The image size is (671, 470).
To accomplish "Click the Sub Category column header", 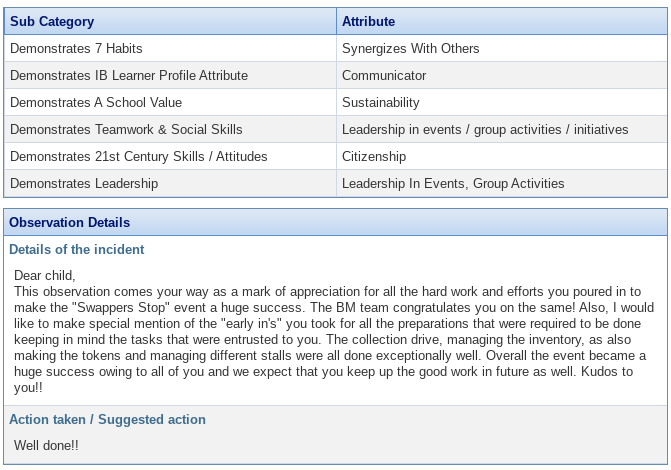I will (170, 21).
